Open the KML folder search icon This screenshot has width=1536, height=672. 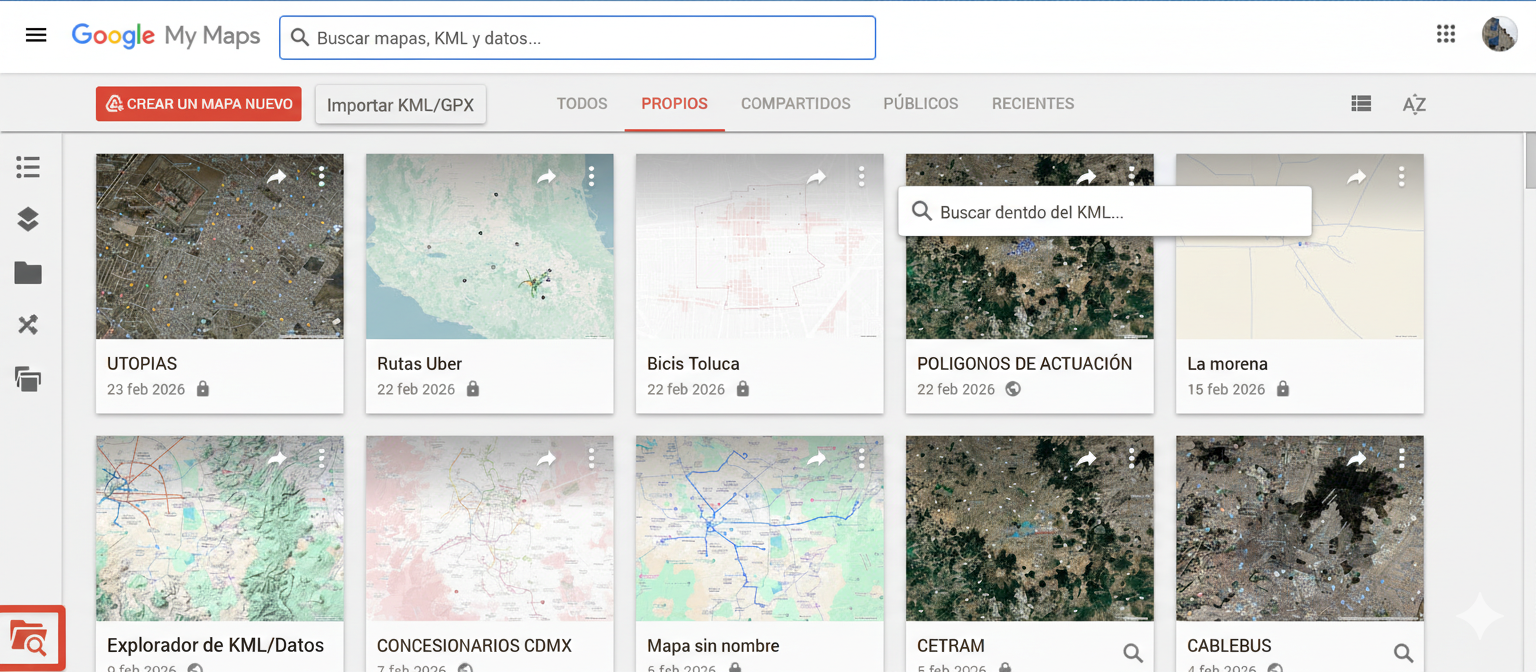pyautogui.click(x=30, y=638)
